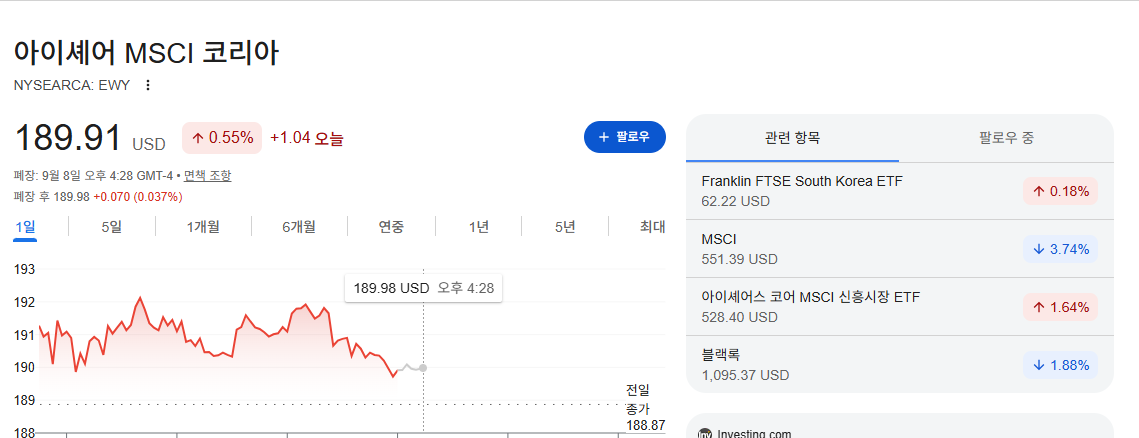Click the MSCI down 3.74% badge
1139x438 pixels.
pos(1061,250)
